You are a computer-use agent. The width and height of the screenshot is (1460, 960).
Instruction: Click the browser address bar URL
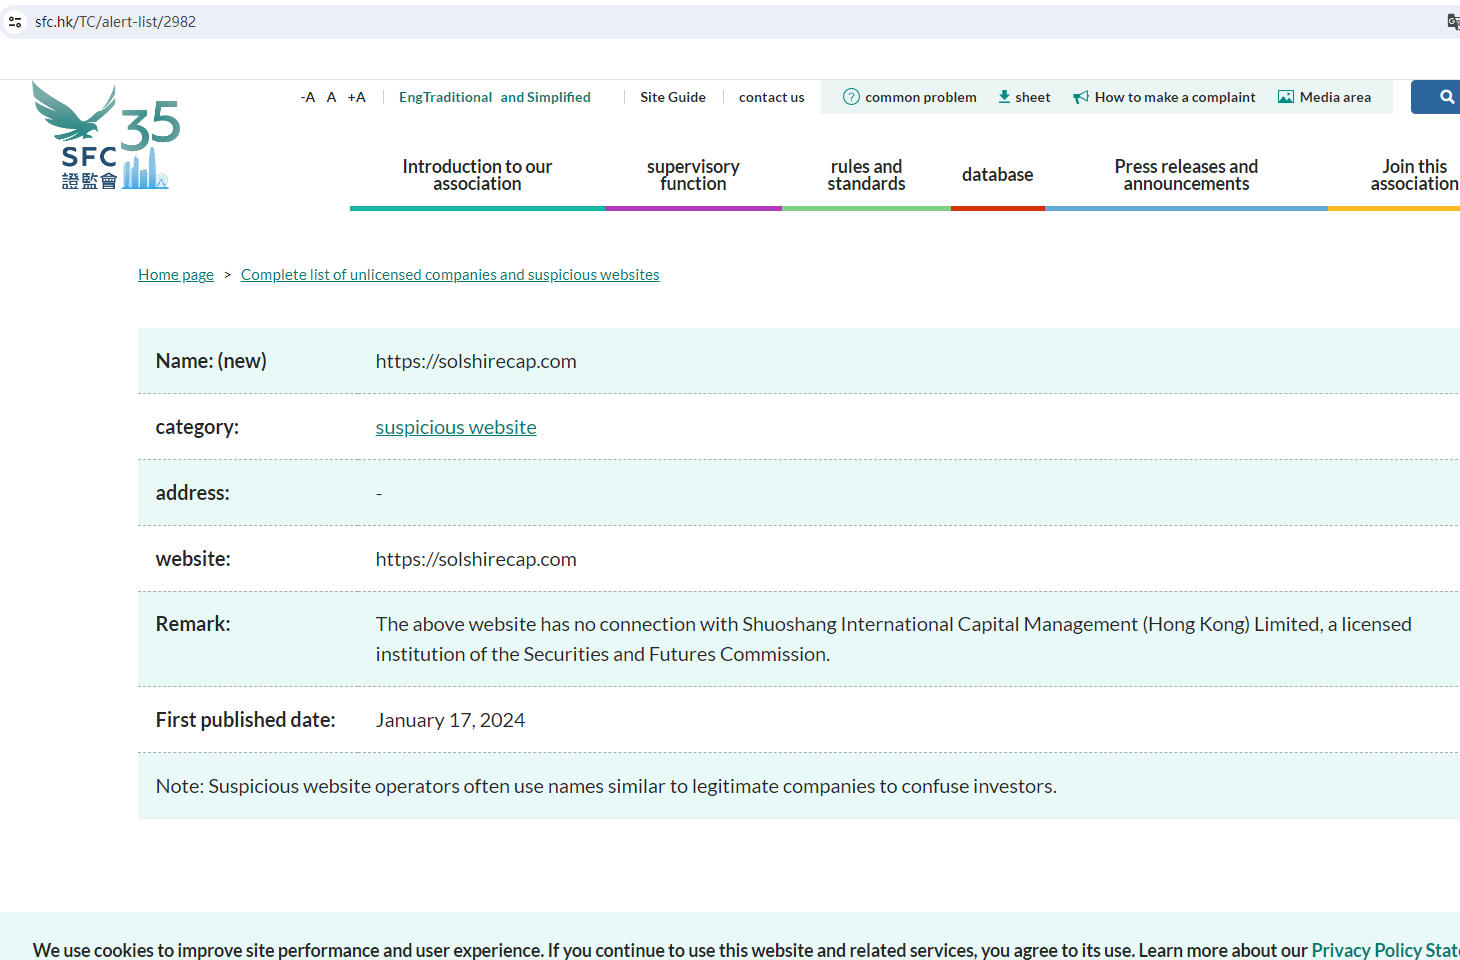pyautogui.click(x=115, y=22)
